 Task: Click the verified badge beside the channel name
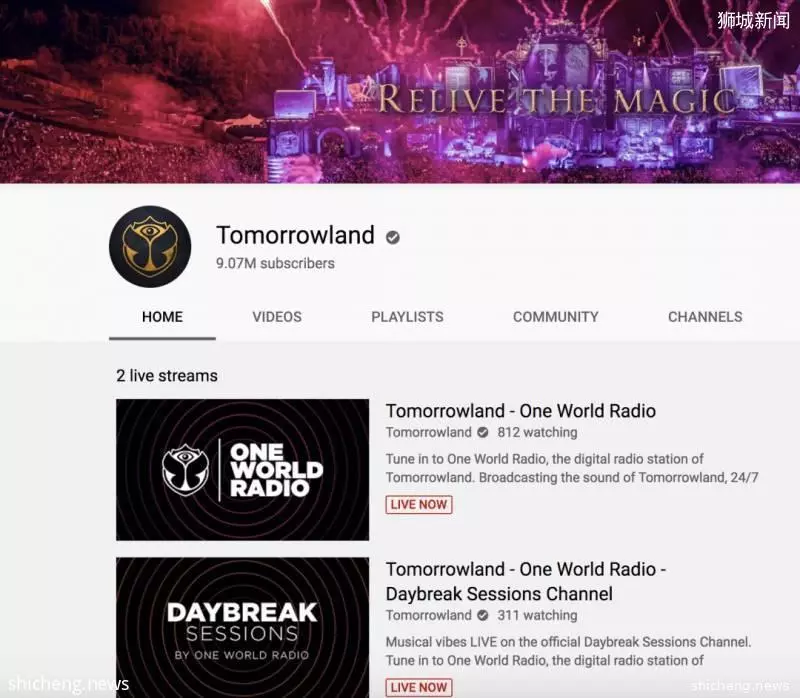[x=392, y=237]
